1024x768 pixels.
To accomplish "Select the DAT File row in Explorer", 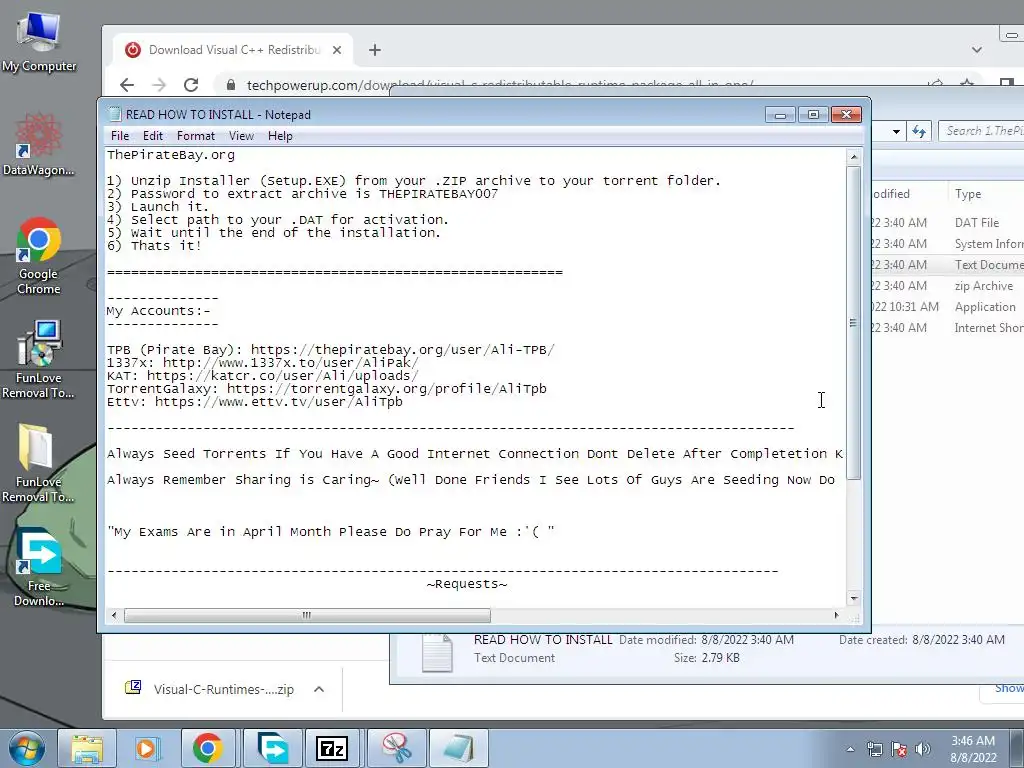I will (x=948, y=223).
